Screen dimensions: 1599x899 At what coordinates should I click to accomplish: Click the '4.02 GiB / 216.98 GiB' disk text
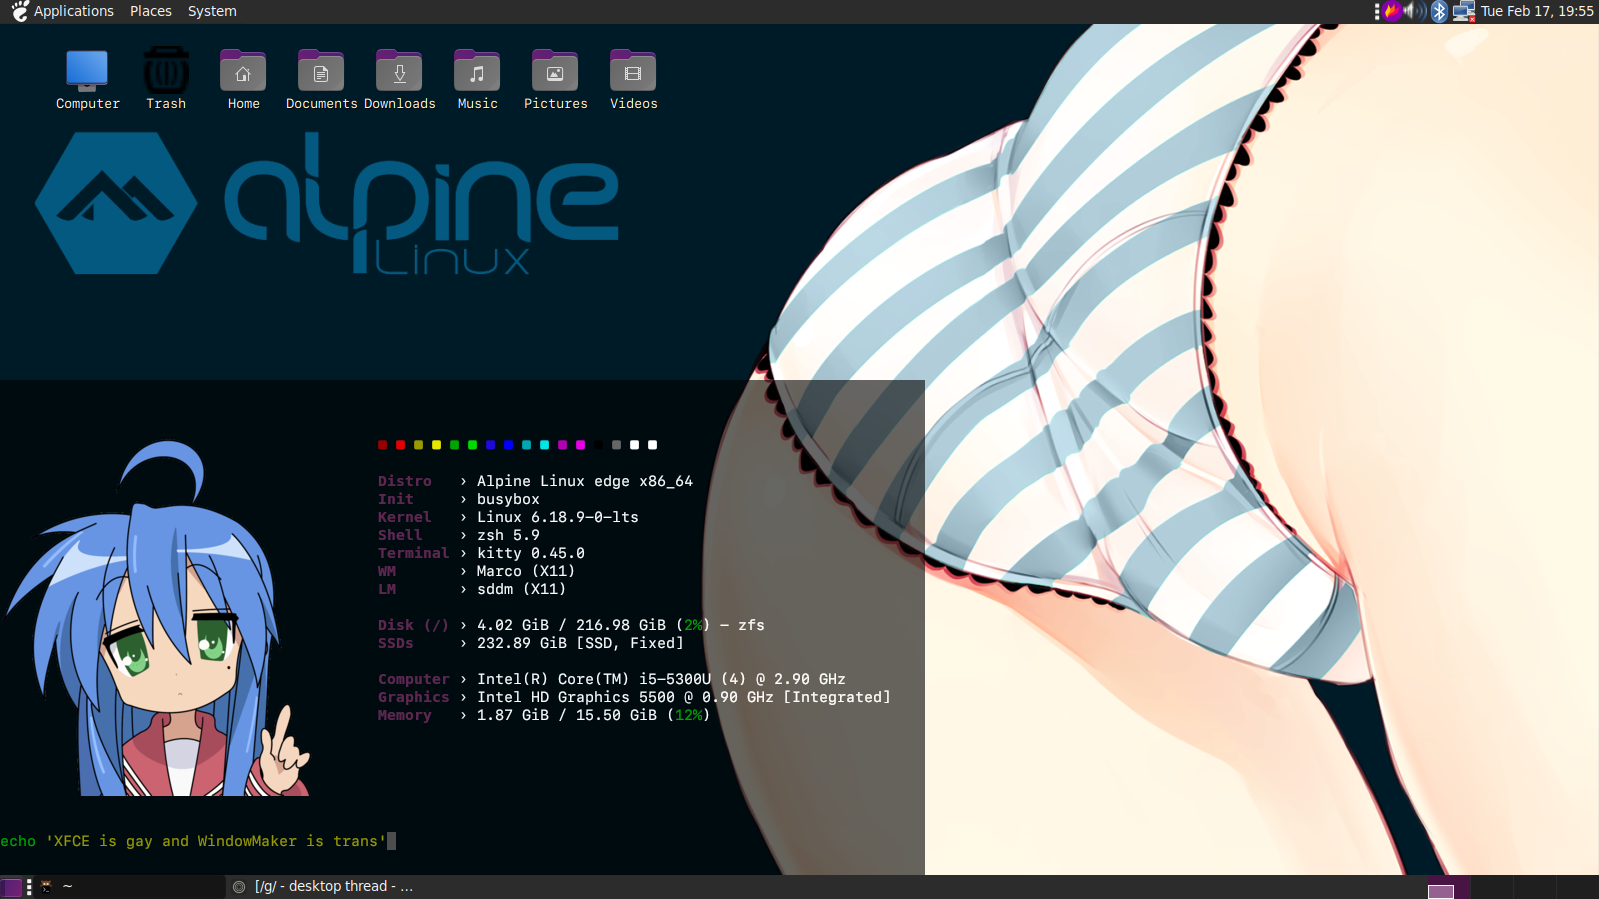click(x=571, y=625)
